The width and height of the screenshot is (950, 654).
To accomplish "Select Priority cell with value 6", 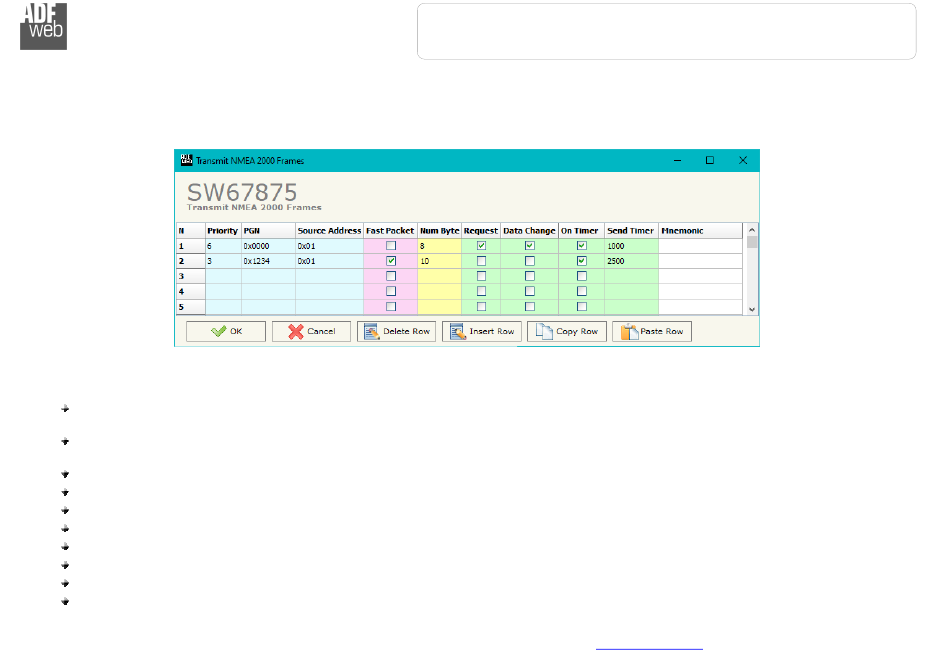I will tap(224, 246).
